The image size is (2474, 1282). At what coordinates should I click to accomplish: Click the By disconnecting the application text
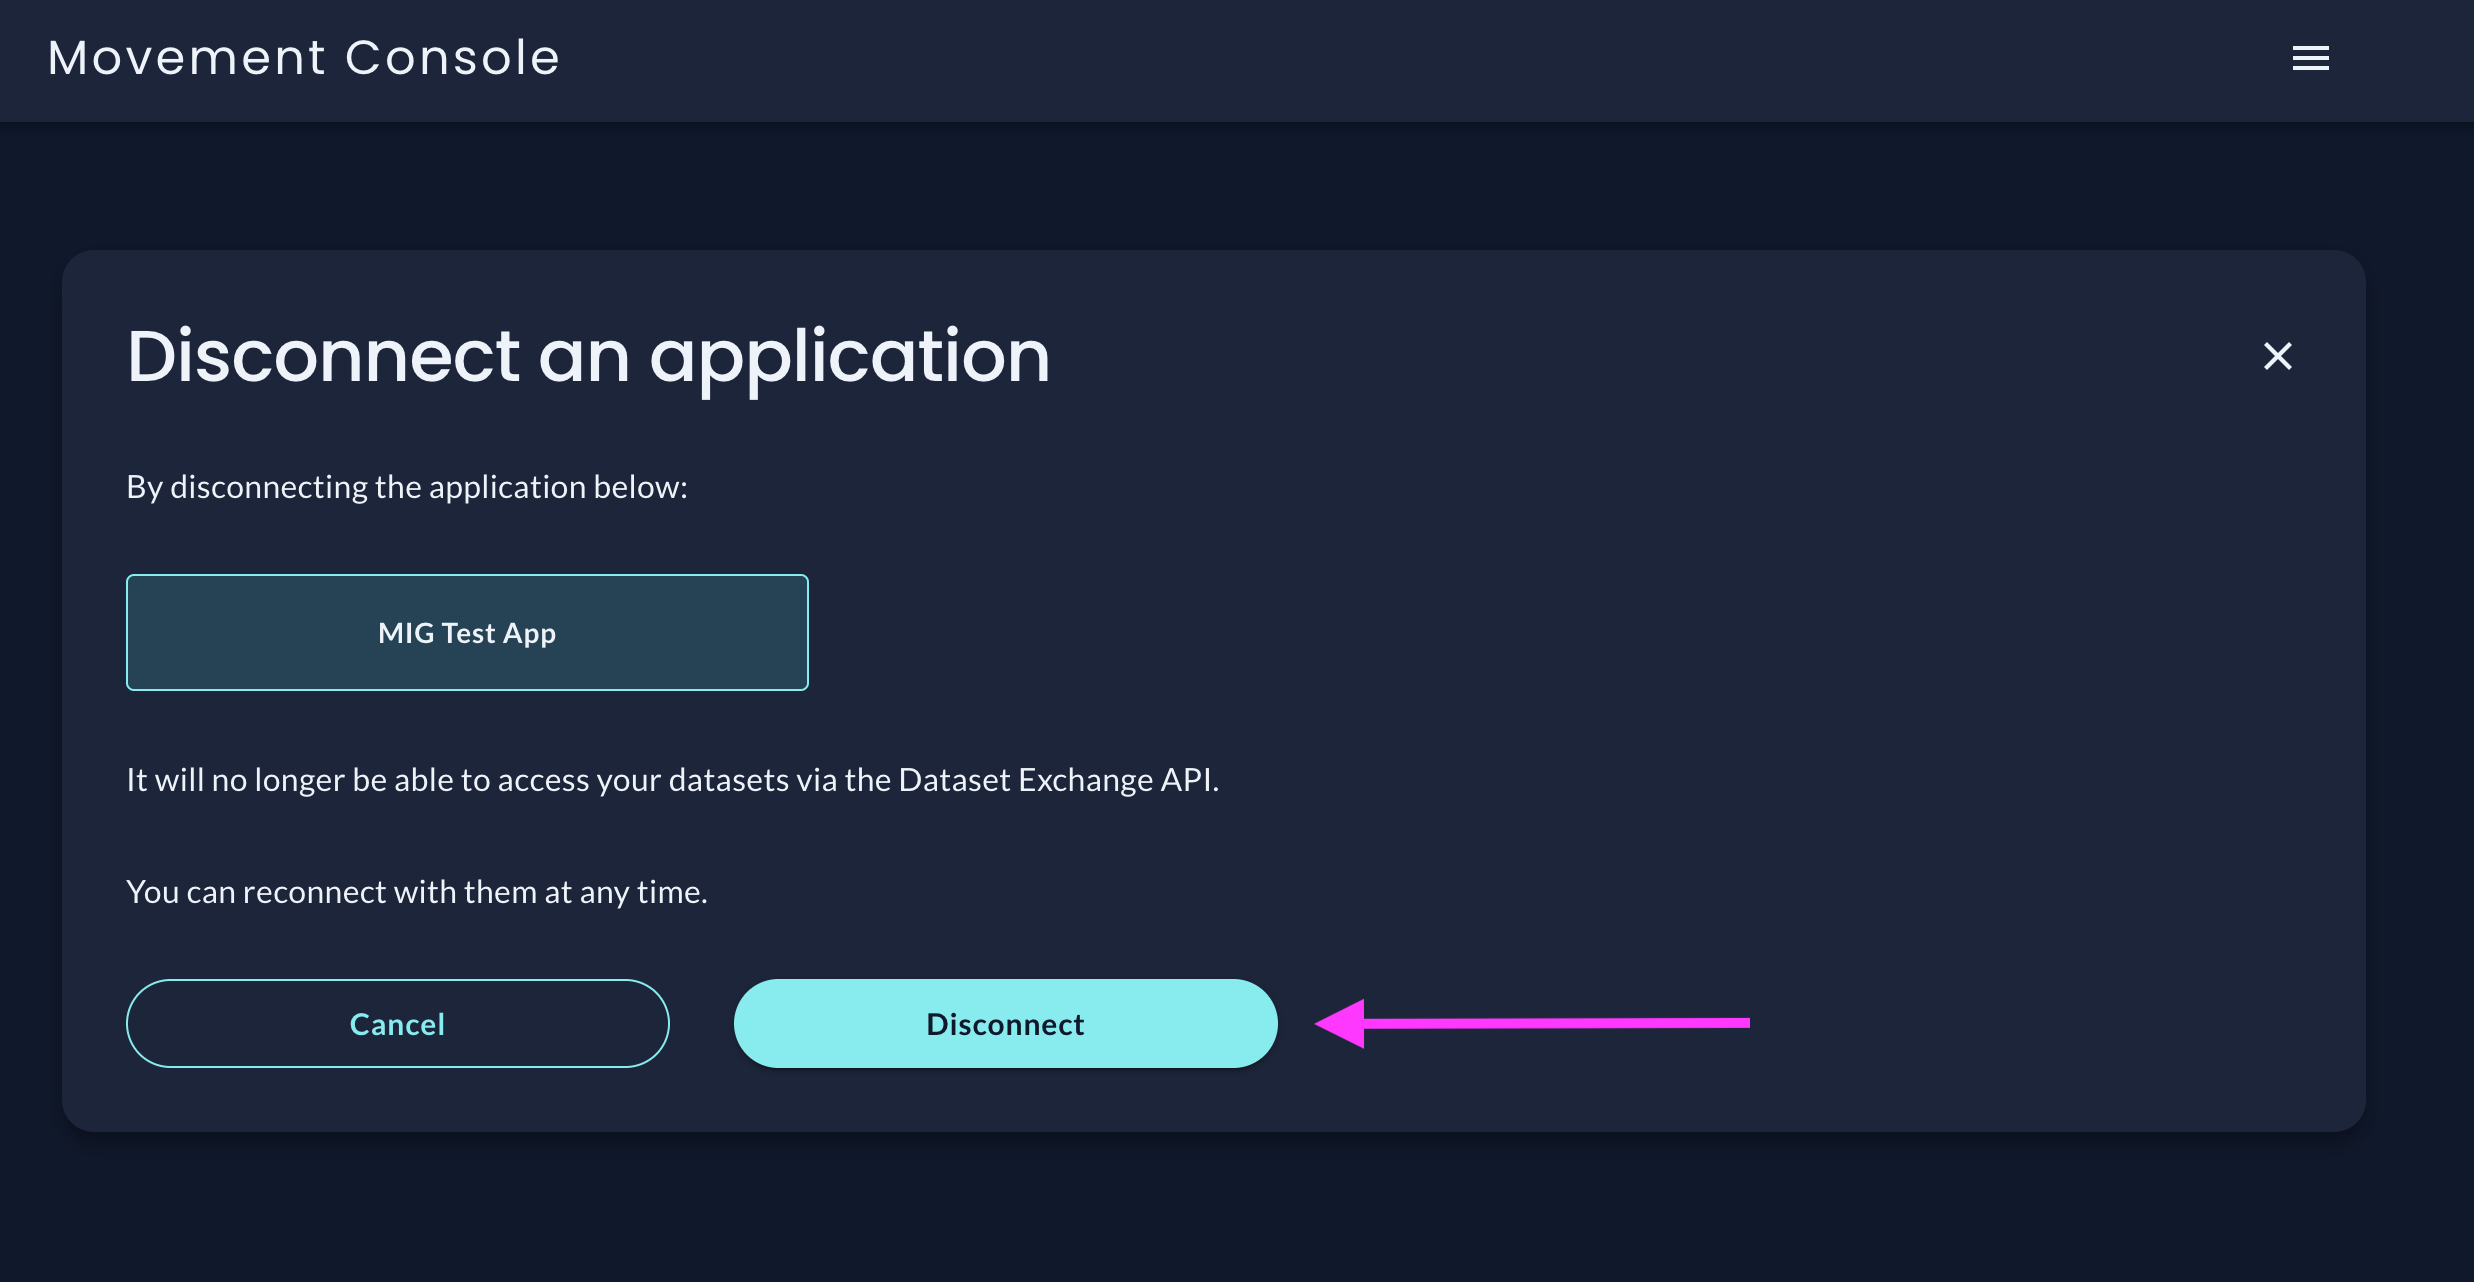407,487
